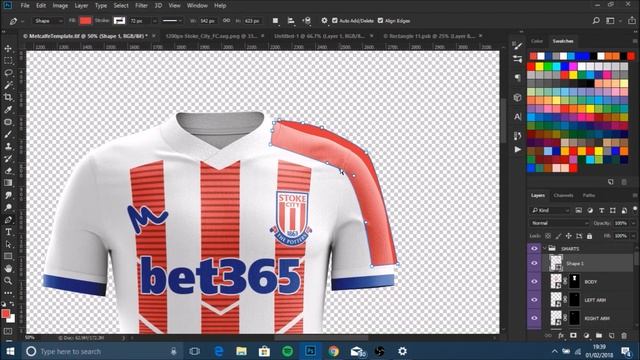Screen dimensions: 640x360
Task: Switch to the Paths tab
Action: pos(589,196)
